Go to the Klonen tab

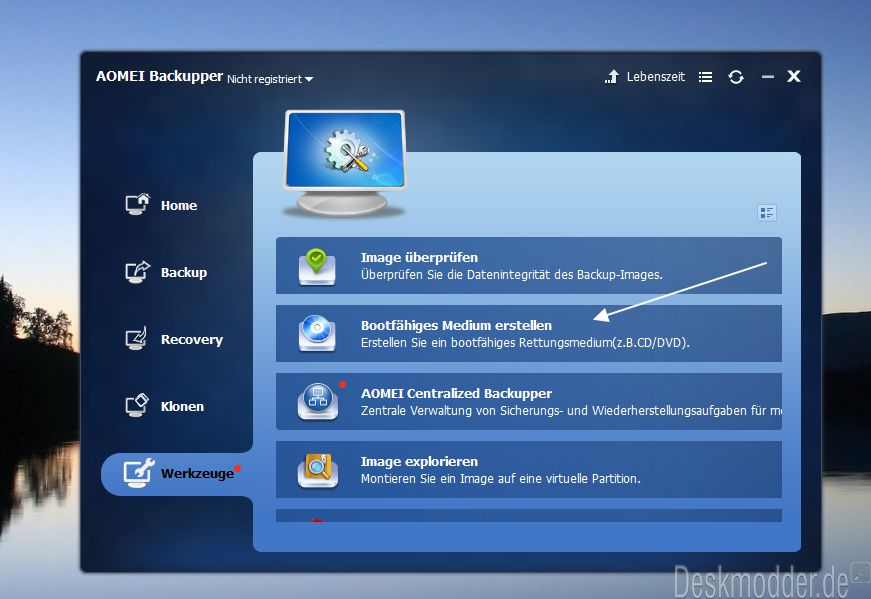tap(164, 406)
